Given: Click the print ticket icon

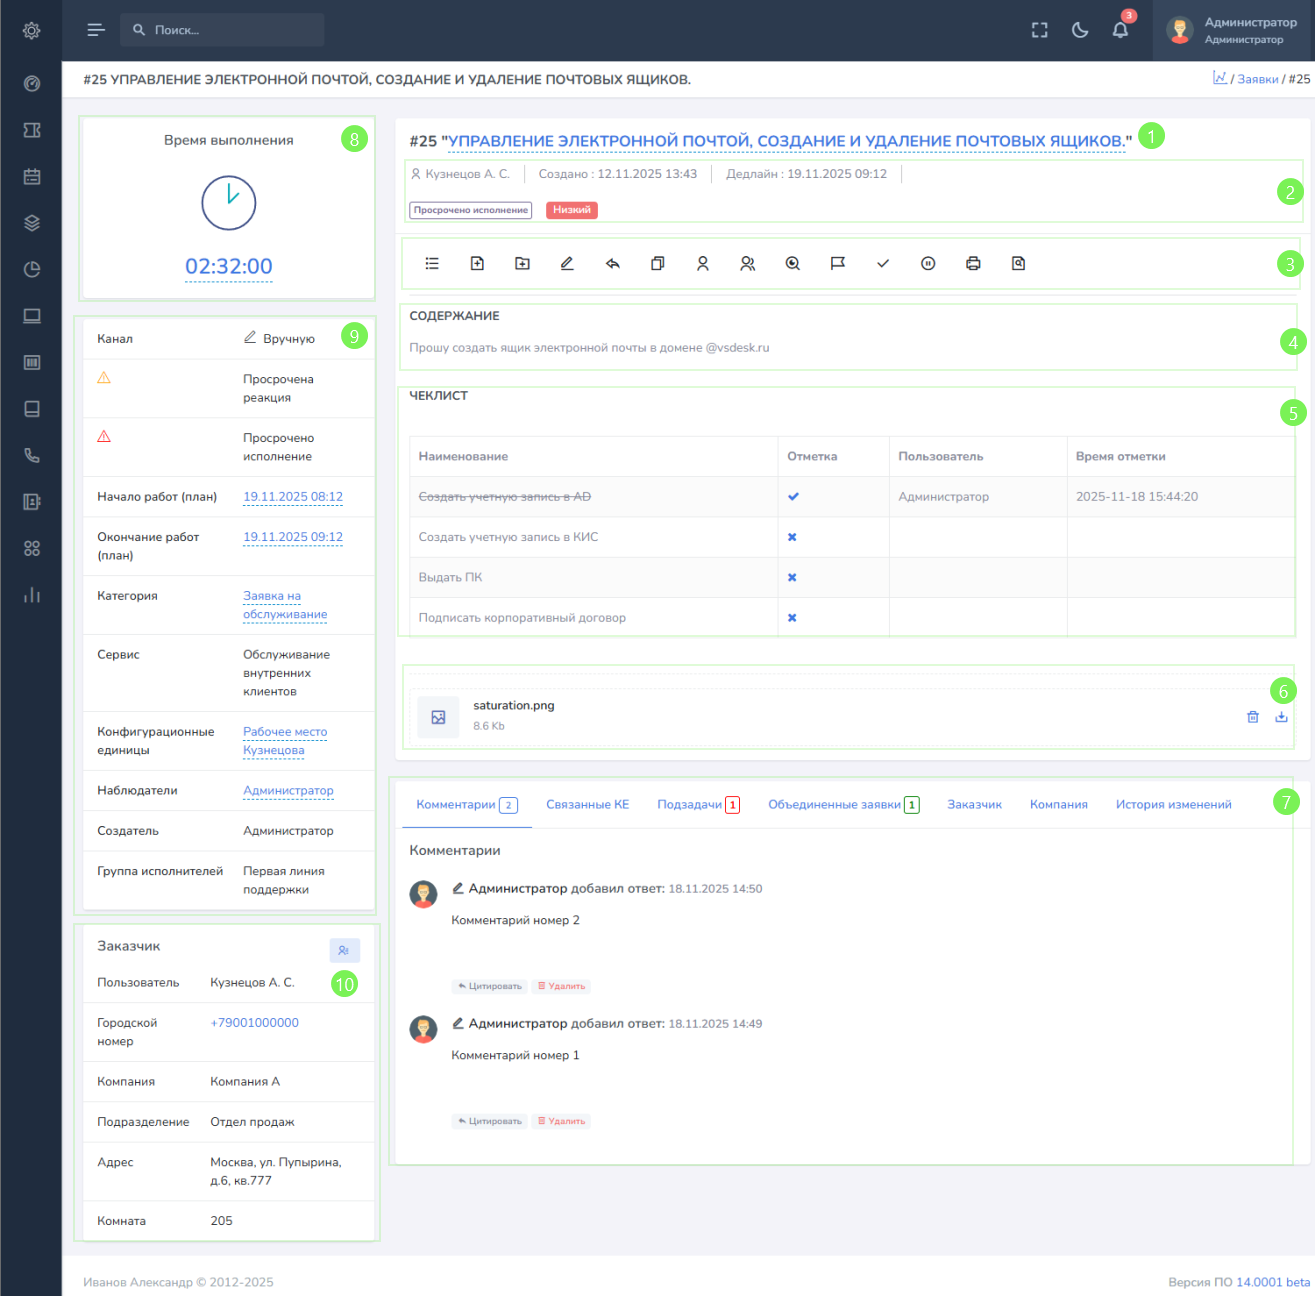Looking at the screenshot, I should [x=973, y=264].
